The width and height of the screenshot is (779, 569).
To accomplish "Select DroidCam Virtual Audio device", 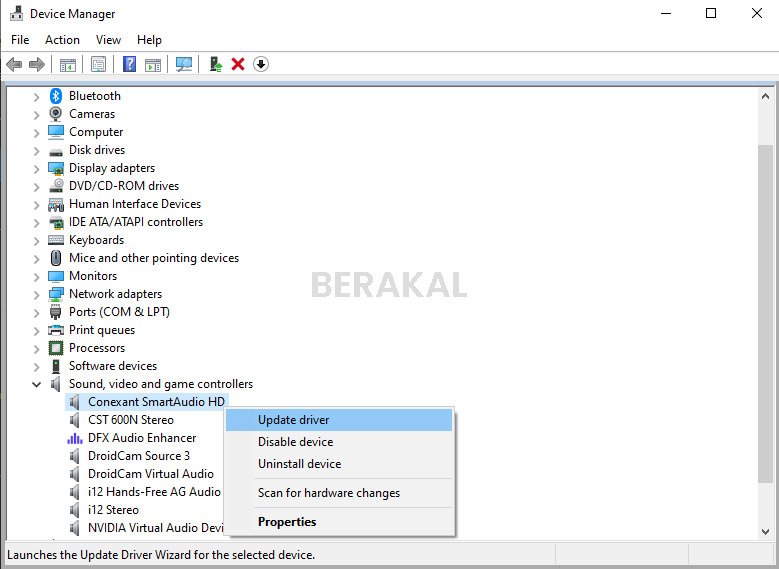I will click(151, 474).
